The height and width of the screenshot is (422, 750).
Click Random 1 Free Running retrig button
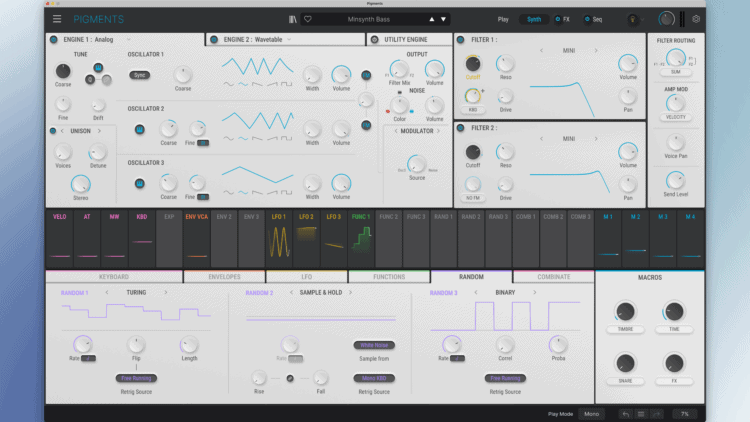[x=136, y=378]
